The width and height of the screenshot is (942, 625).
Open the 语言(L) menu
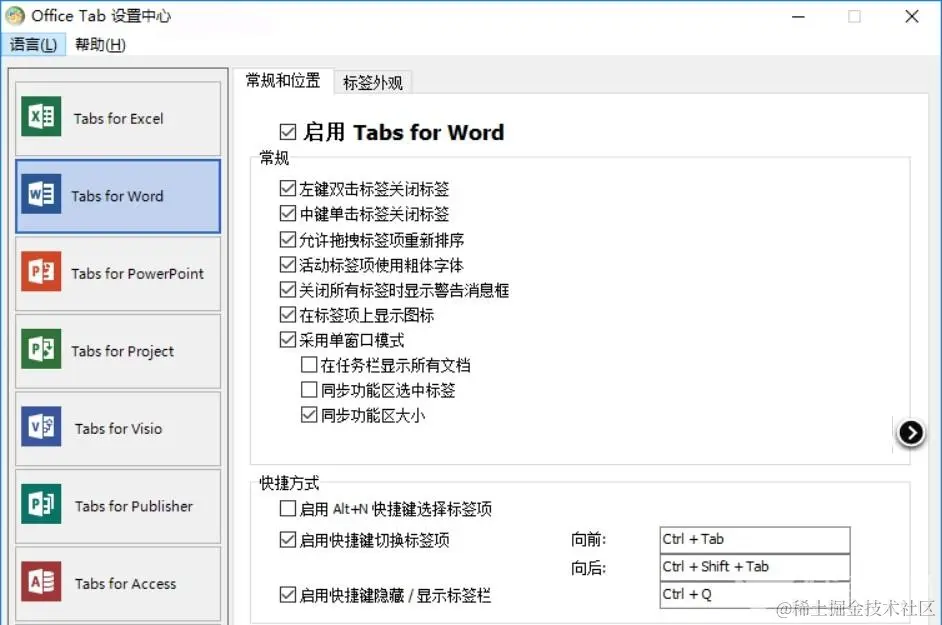pyautogui.click(x=34, y=44)
